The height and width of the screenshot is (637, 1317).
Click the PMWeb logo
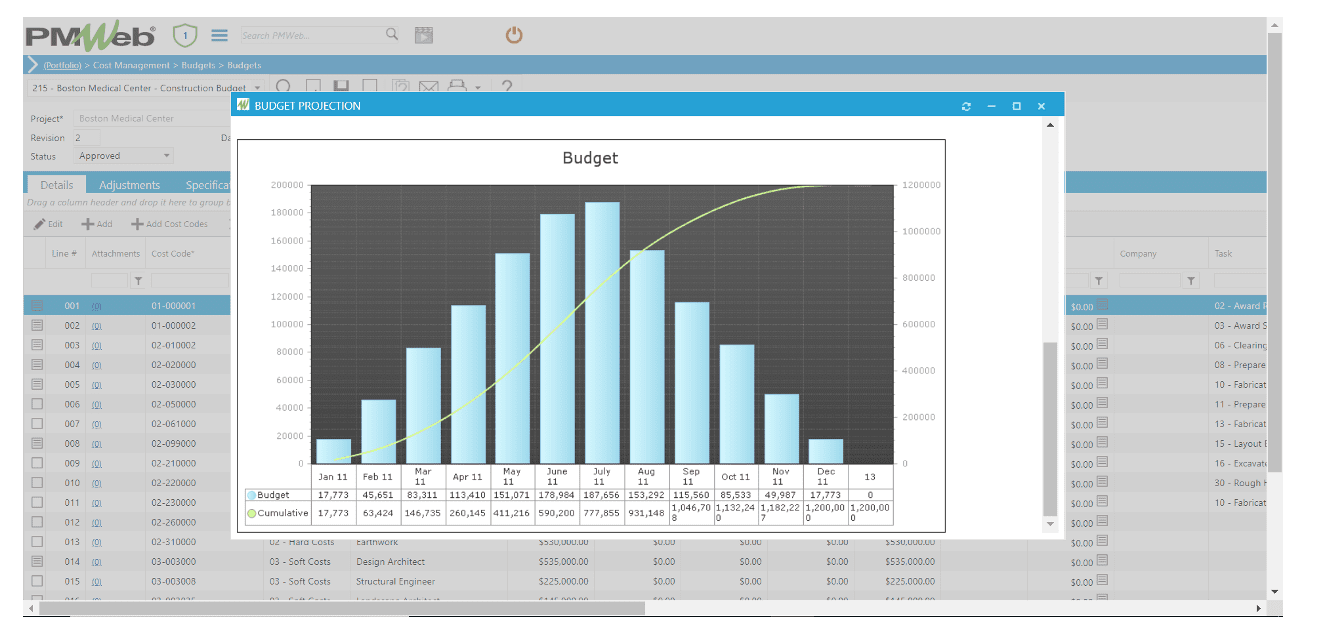[x=91, y=36]
